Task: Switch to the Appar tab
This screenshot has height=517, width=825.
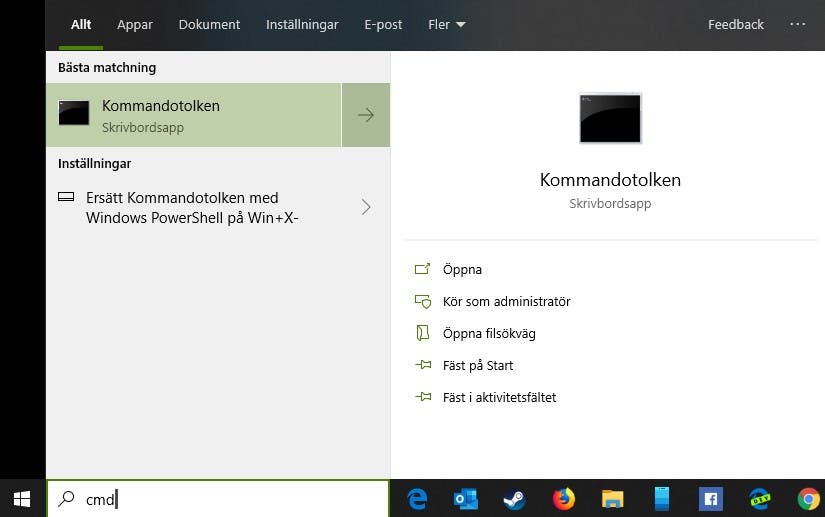Action: [135, 25]
